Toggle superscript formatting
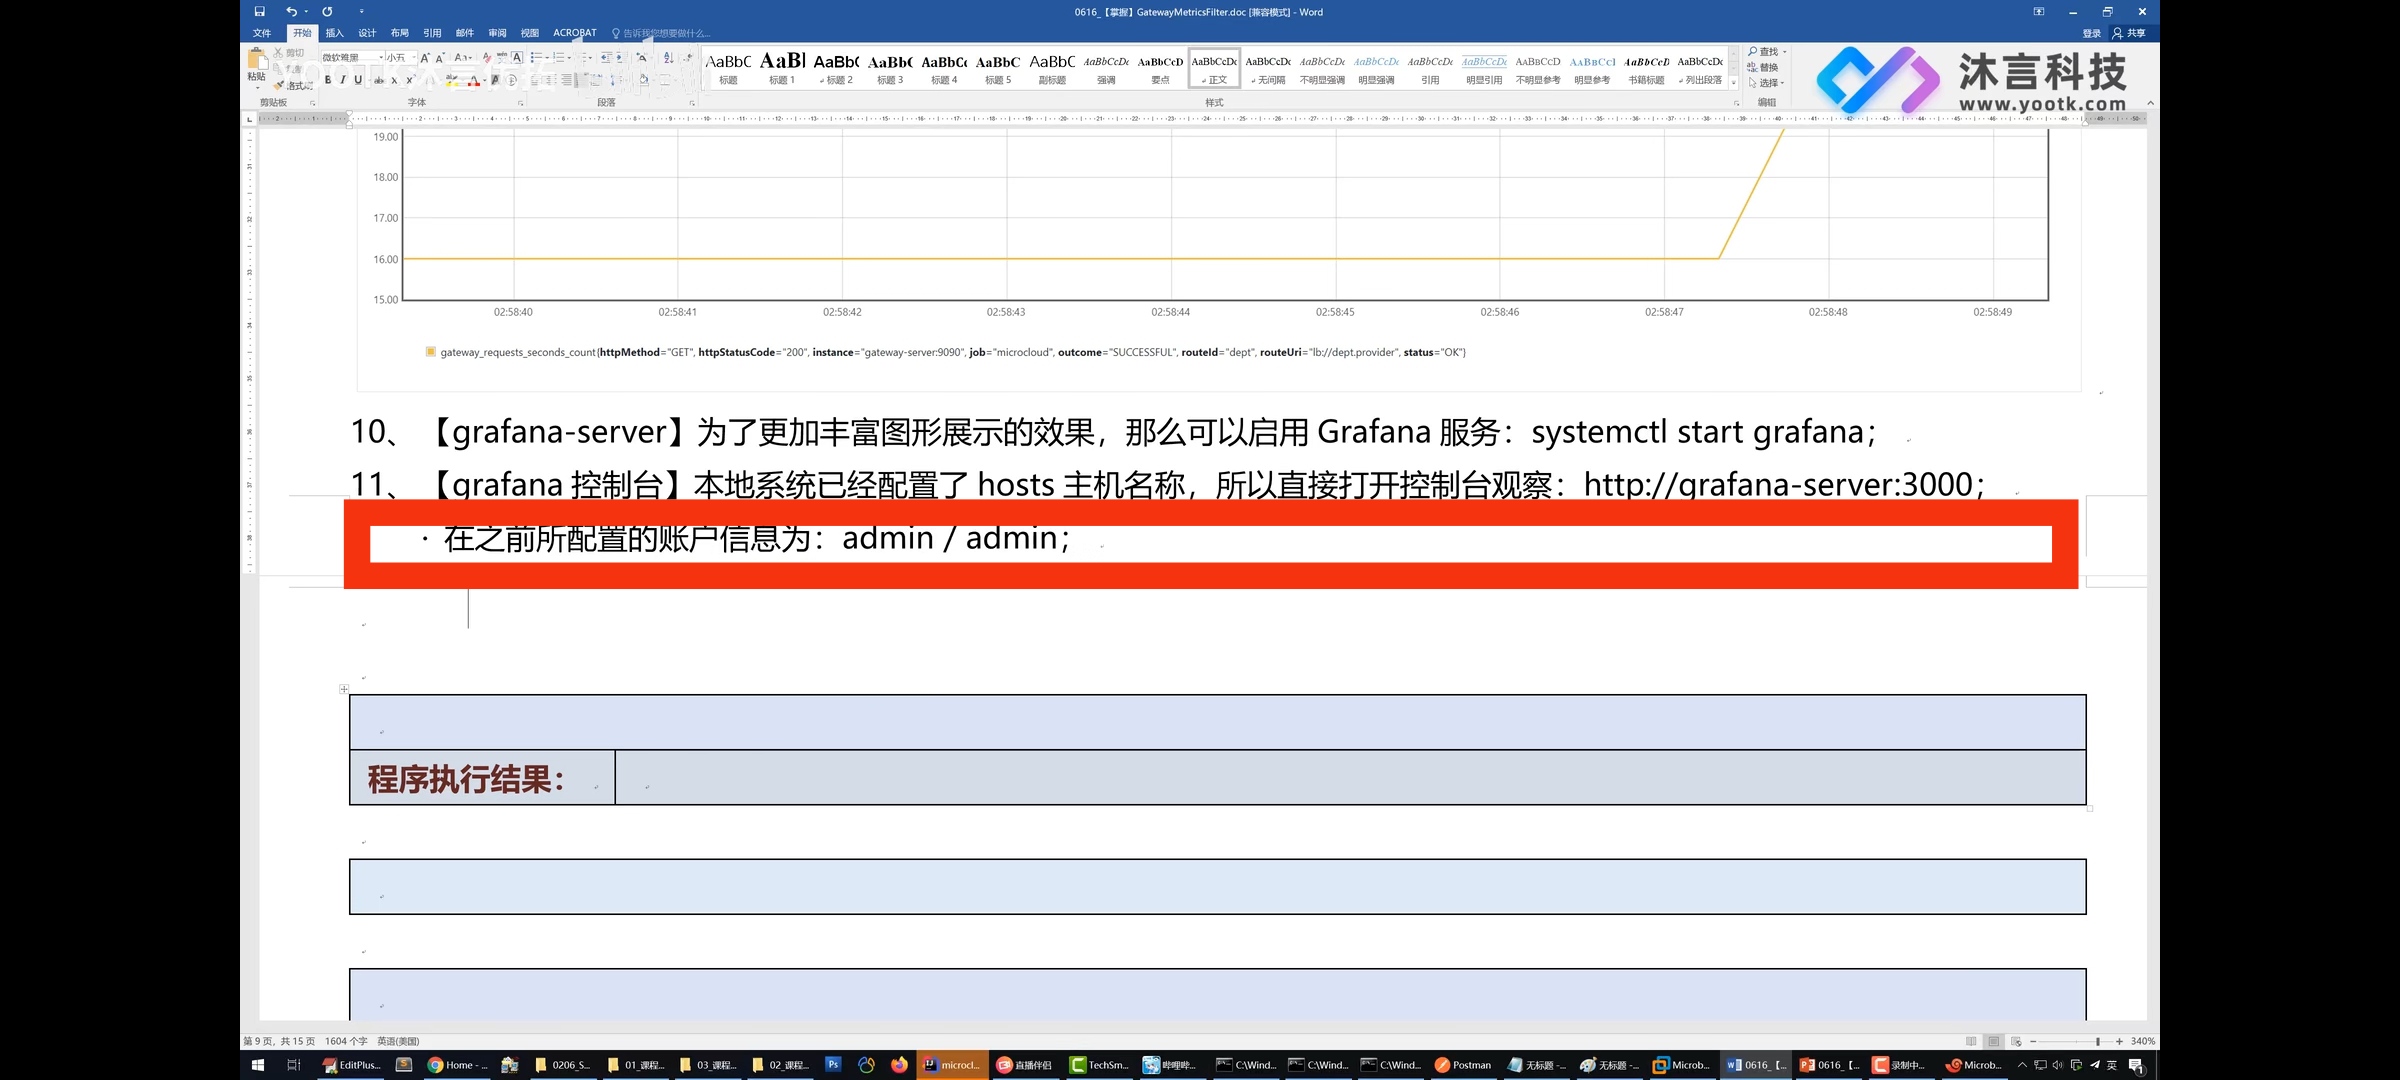Viewport: 2400px width, 1080px height. (x=410, y=80)
